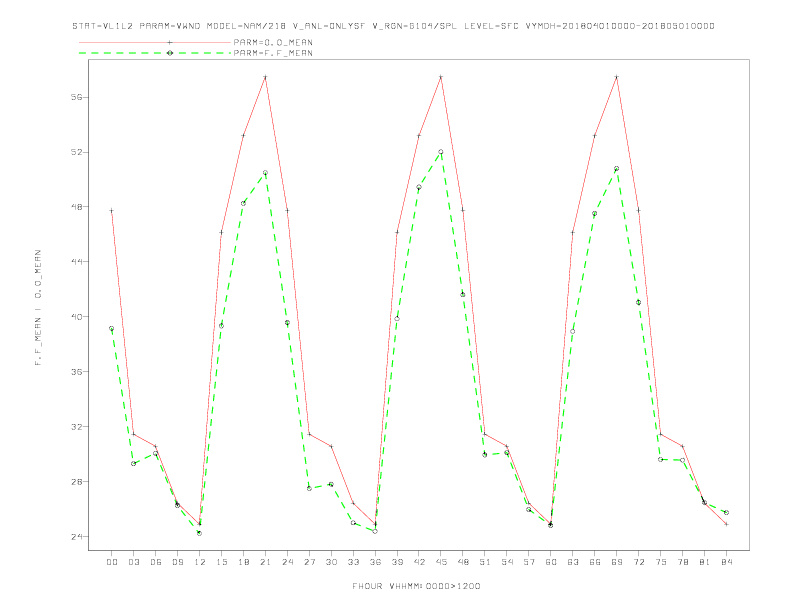Click x-axis tick label 54
This screenshot has width=792, height=612.
(x=507, y=562)
